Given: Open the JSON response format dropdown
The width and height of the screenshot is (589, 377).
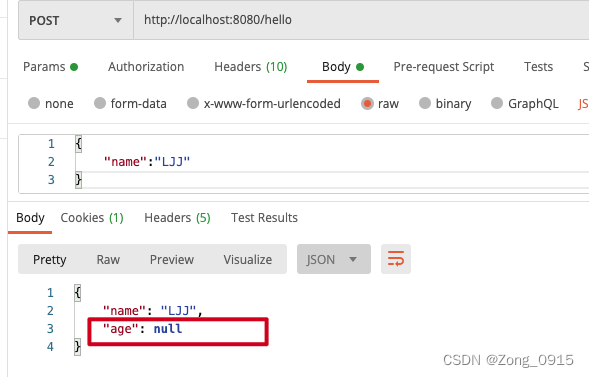Looking at the screenshot, I should (x=334, y=259).
